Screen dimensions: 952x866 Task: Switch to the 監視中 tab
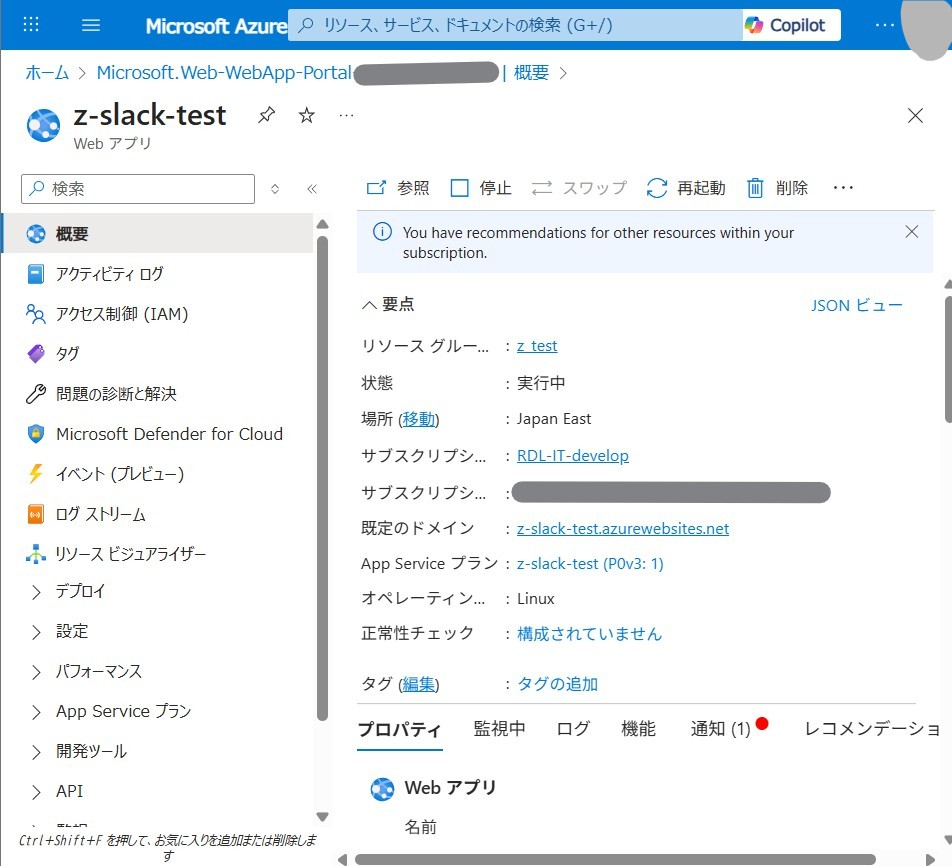tap(499, 729)
